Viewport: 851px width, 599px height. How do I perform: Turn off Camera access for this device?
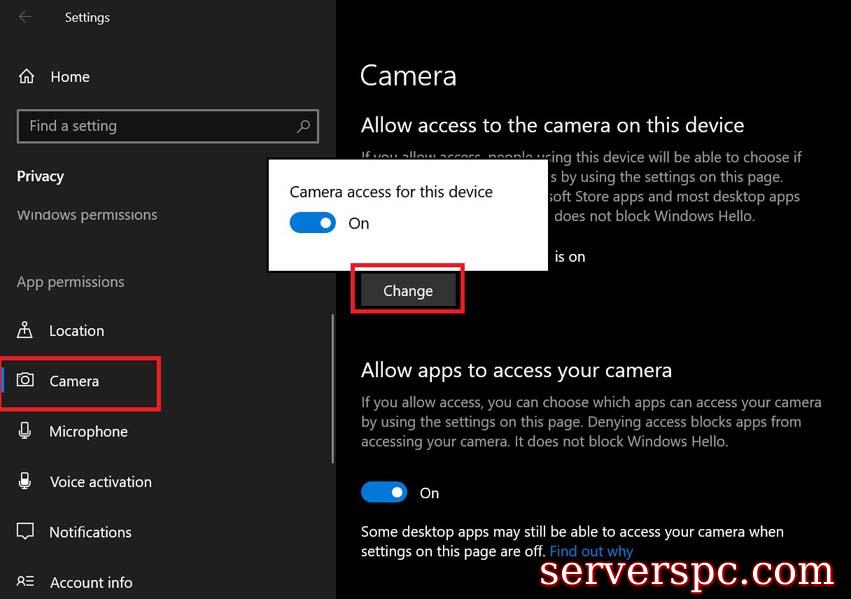point(313,223)
